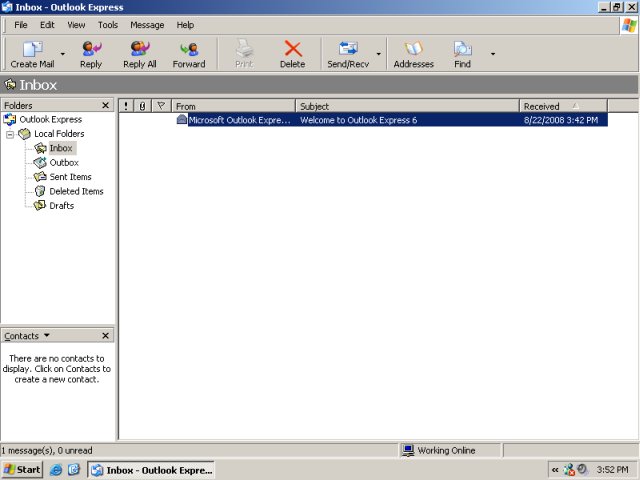Open the Windows Start menu

[22, 470]
